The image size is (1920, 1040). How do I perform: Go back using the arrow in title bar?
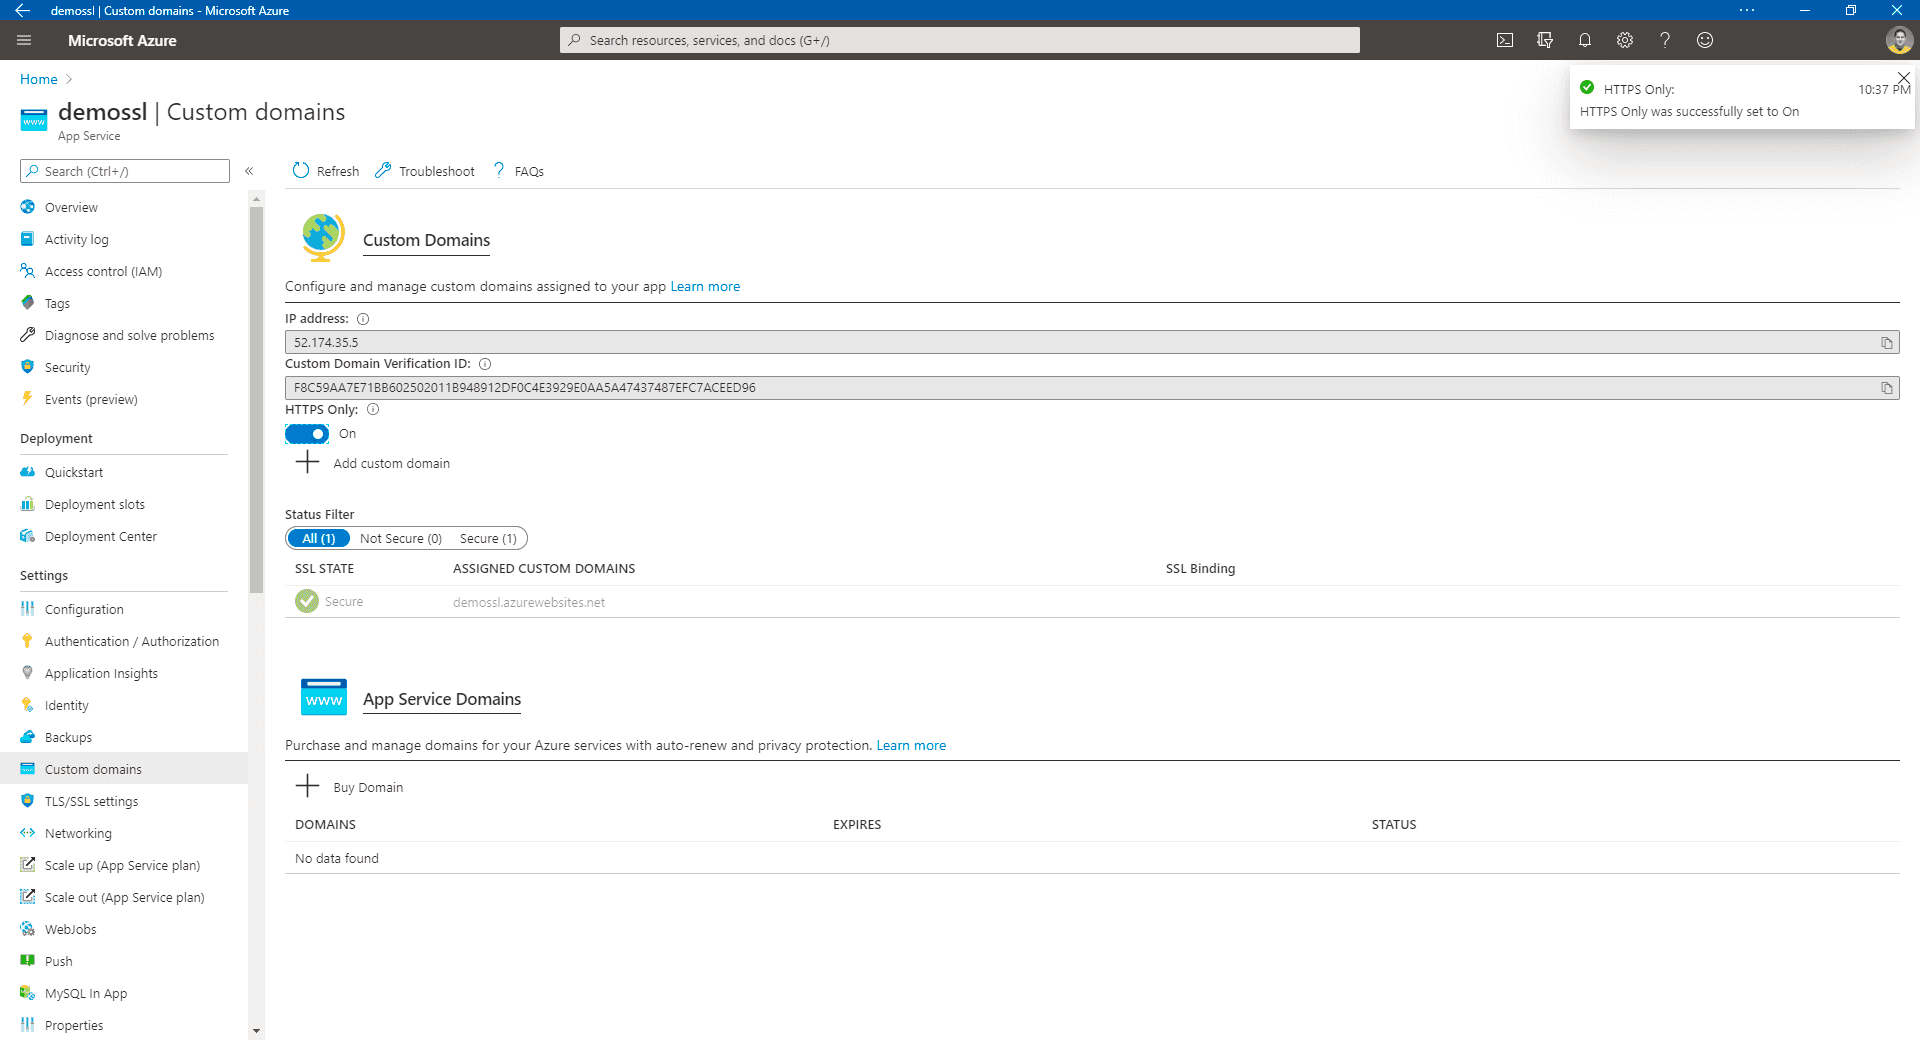click(22, 10)
